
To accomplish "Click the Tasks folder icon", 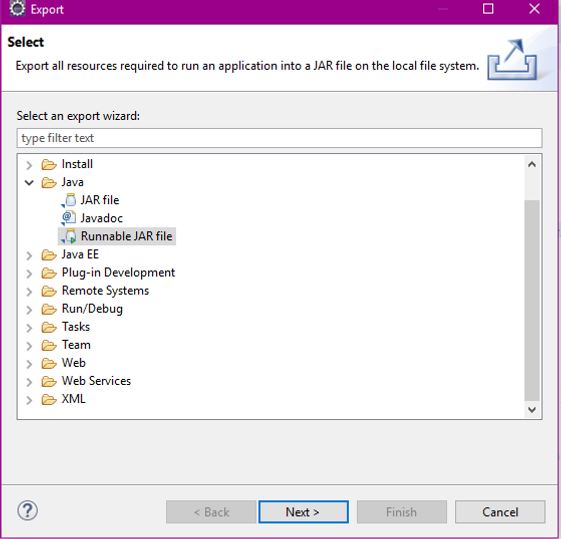I will tap(49, 327).
